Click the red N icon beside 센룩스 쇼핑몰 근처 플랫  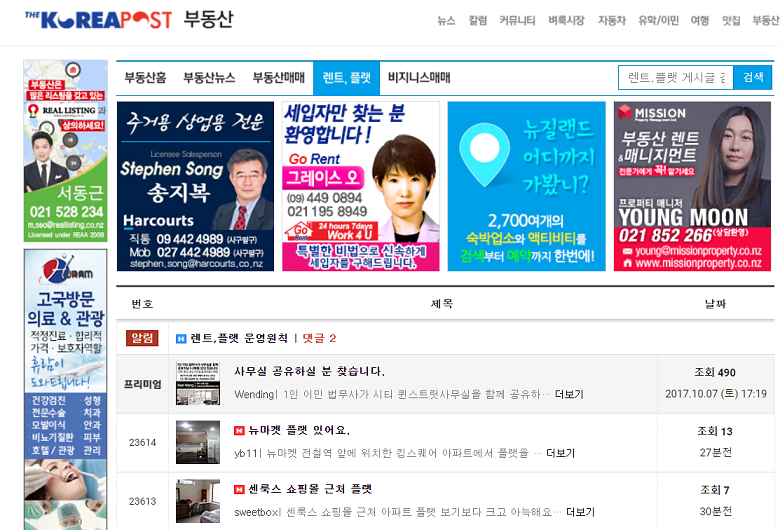(239, 489)
